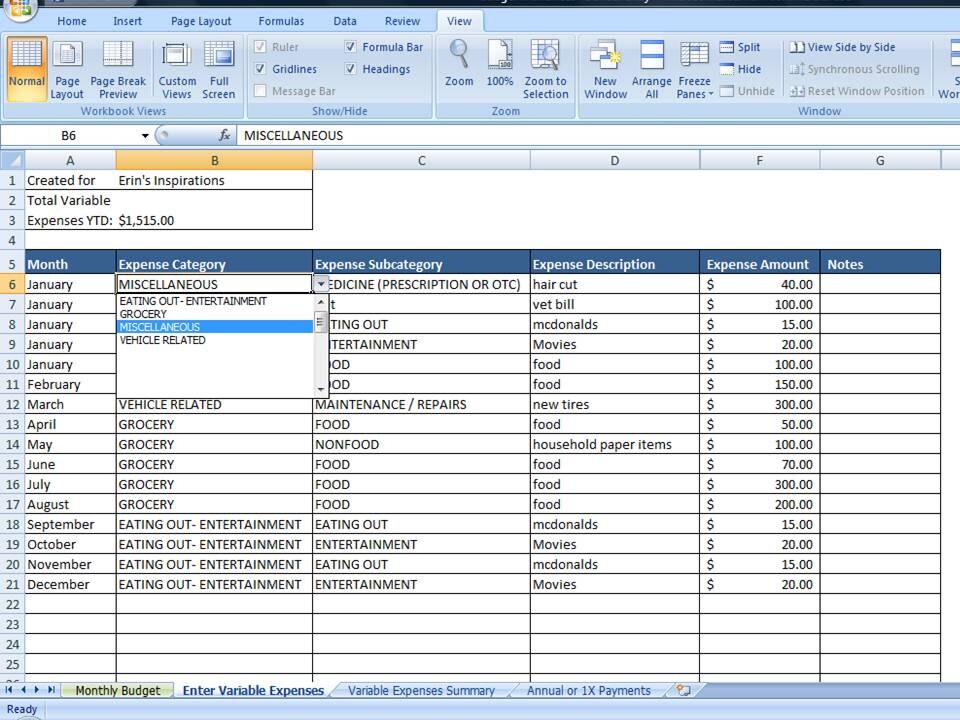Screen dimensions: 960x720
Task: Click the Name Box showing B6
Action: [69, 135]
